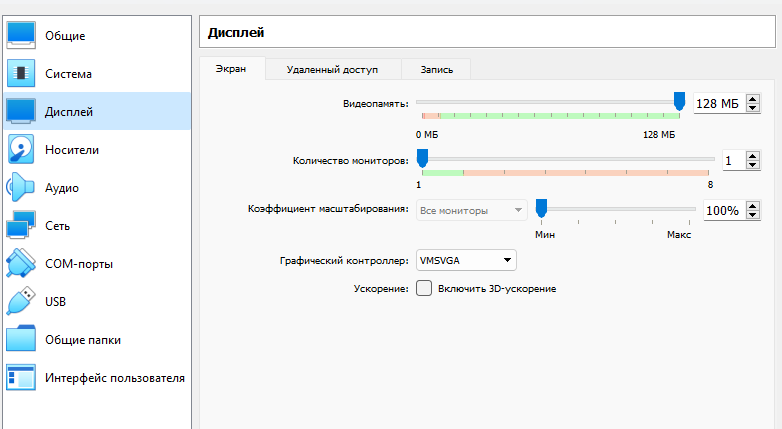The width and height of the screenshot is (782, 429).
Task: Click the 128 МБ label under memory slider
Action: coord(659,135)
